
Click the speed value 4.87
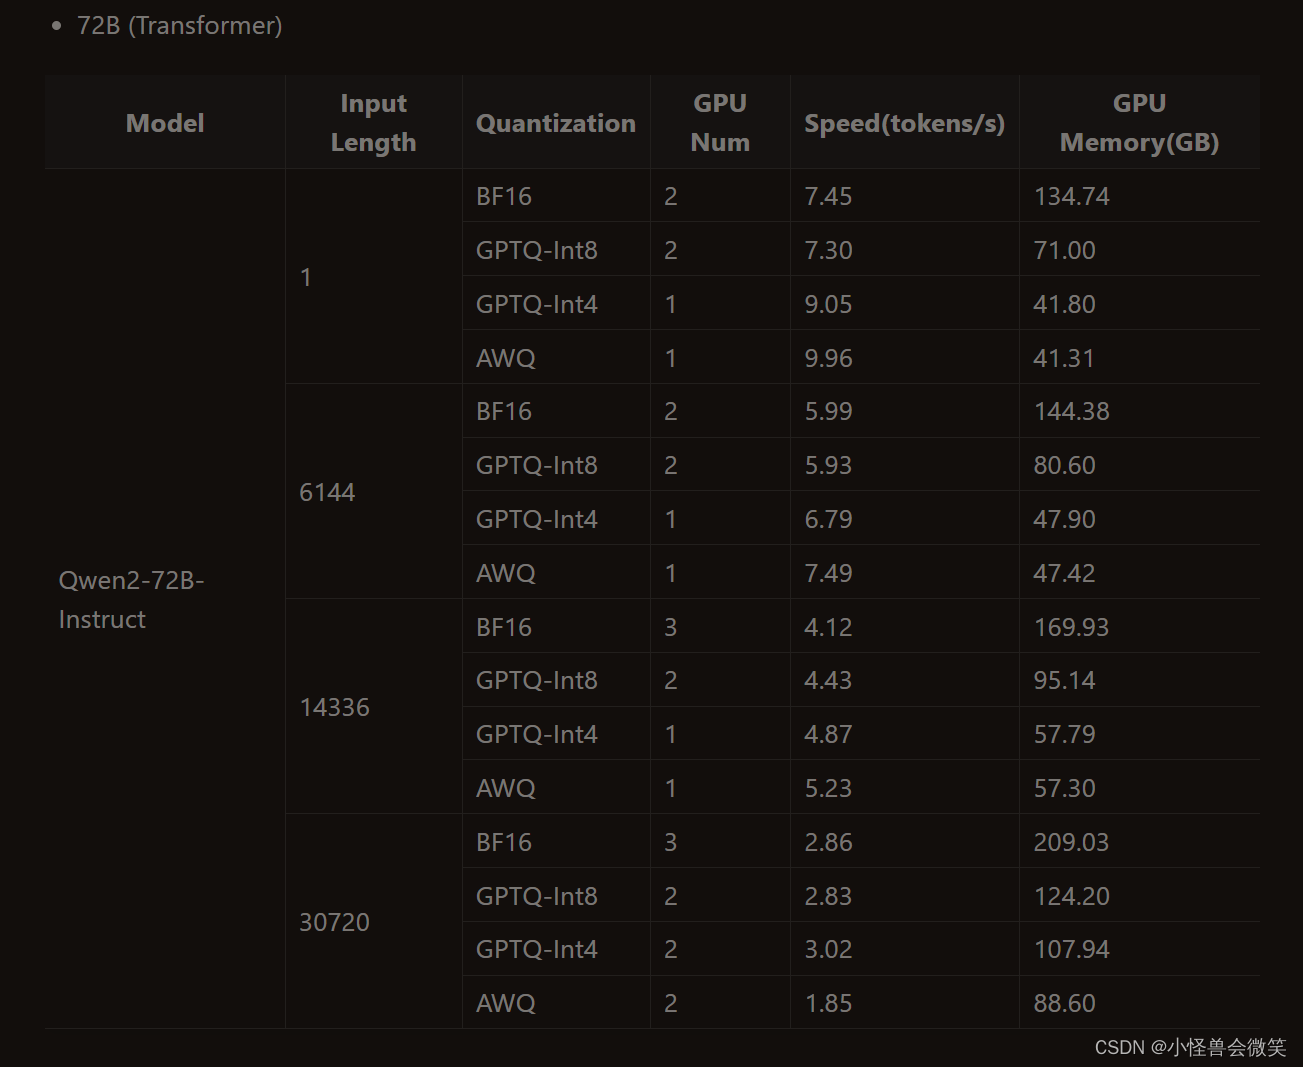[x=828, y=734]
